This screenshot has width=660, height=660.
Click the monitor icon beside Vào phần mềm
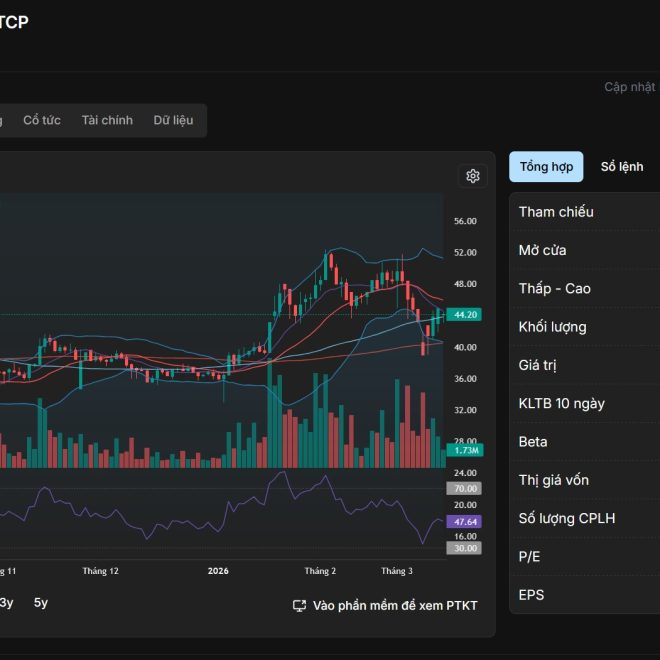299,606
